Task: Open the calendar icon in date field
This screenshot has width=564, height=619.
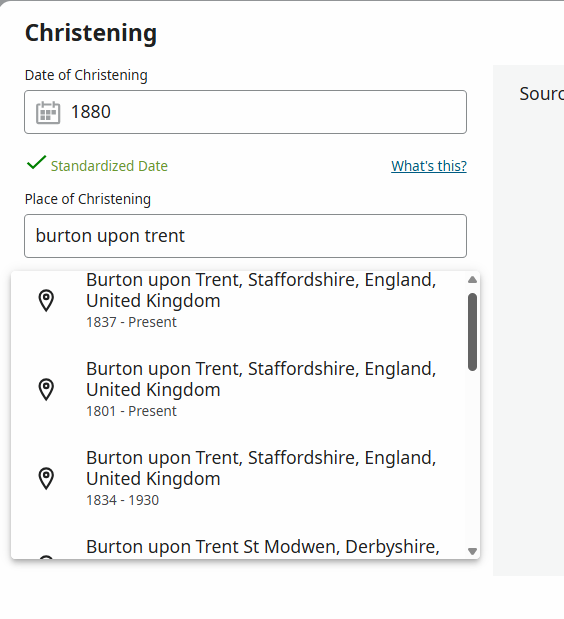Action: tap(48, 113)
